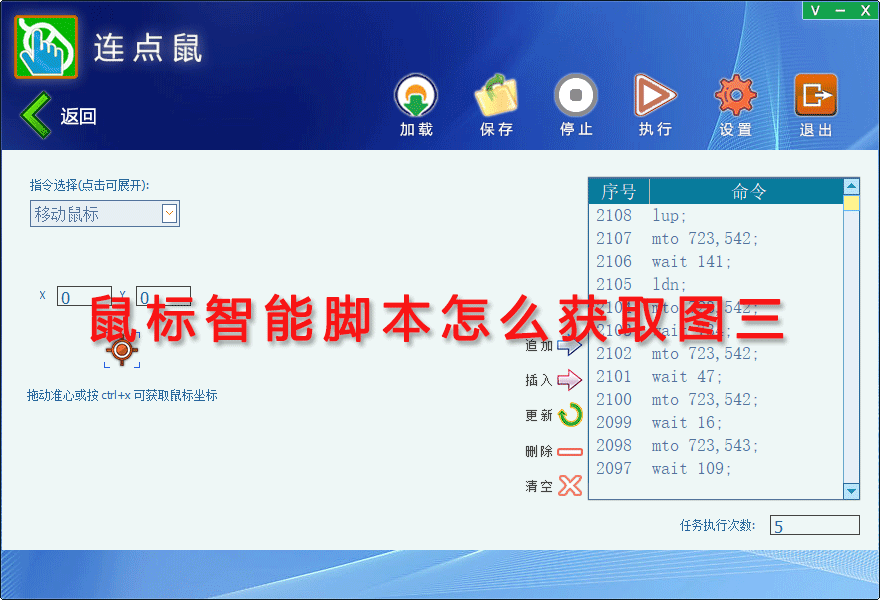The width and height of the screenshot is (880, 600).
Task: Select row 2102 mto 723,542;
Action: [716, 354]
